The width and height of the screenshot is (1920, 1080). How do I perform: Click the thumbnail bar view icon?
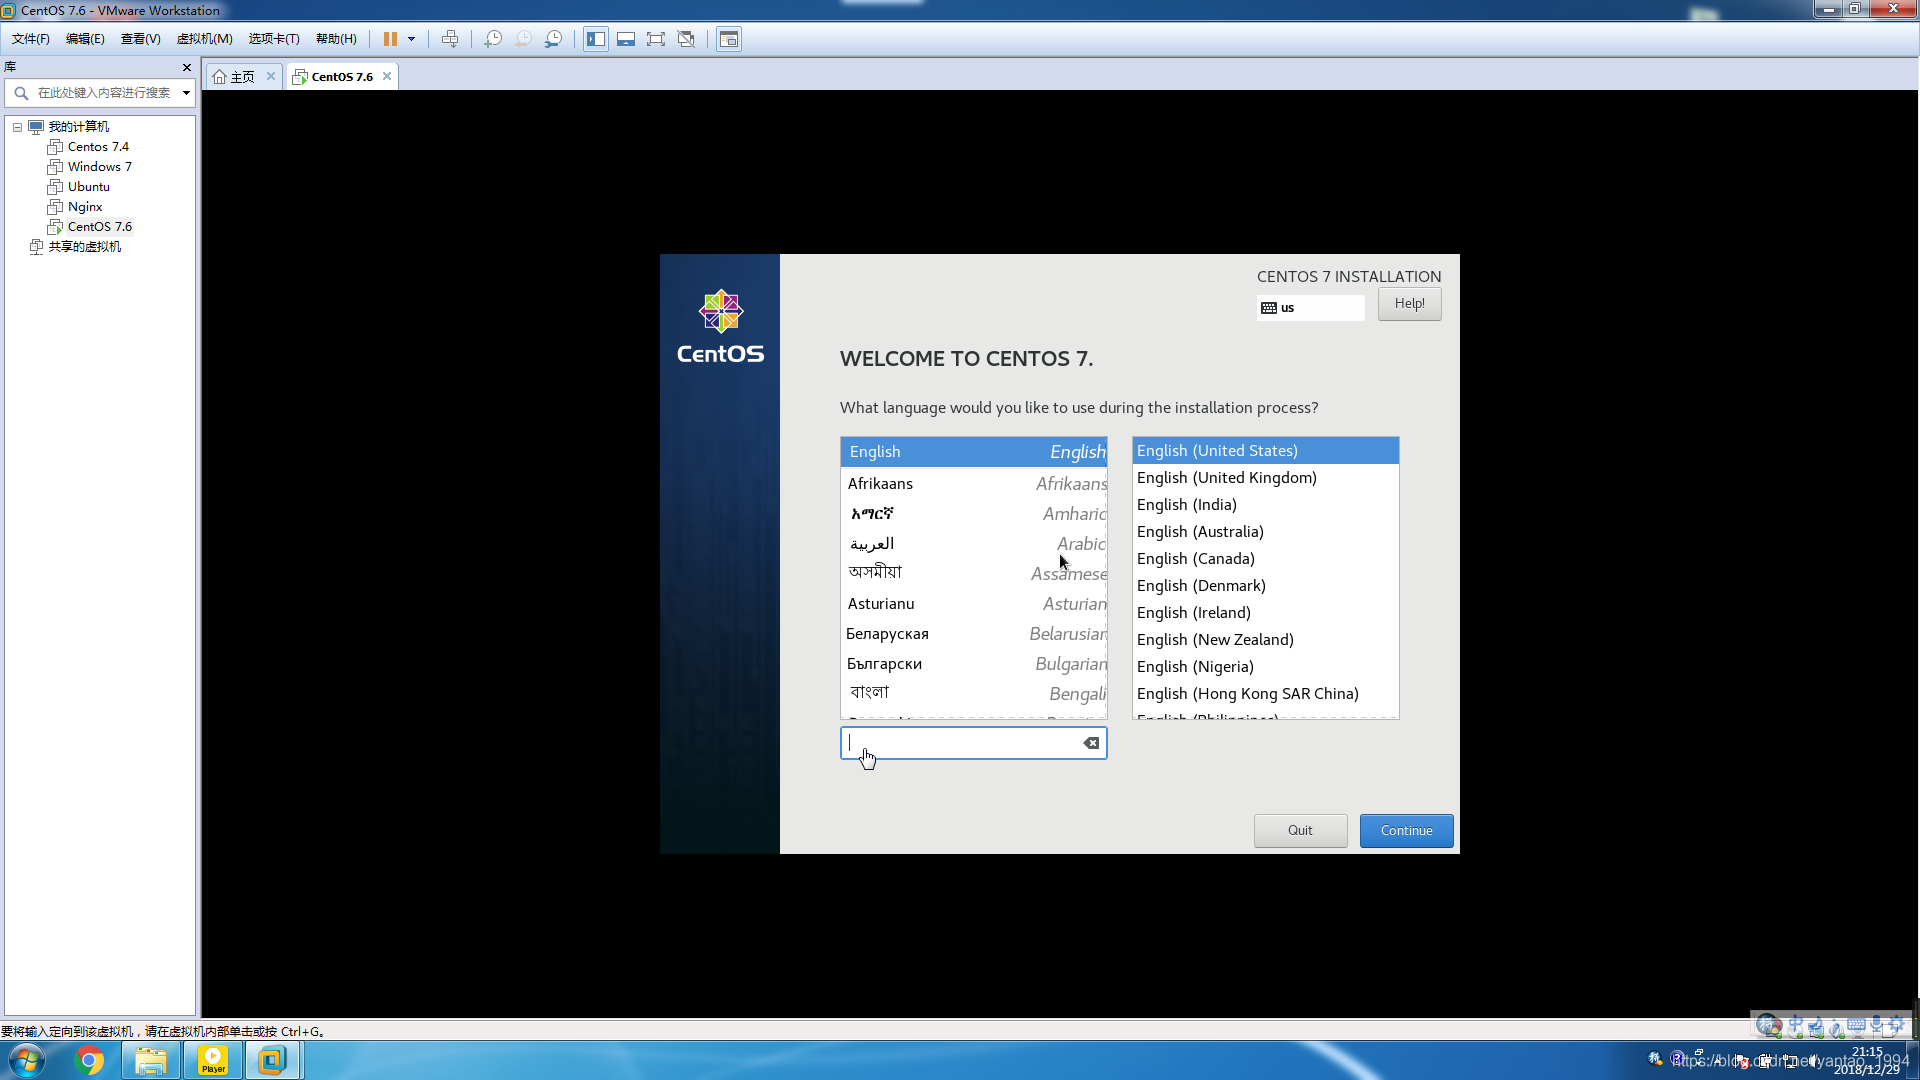tap(626, 39)
